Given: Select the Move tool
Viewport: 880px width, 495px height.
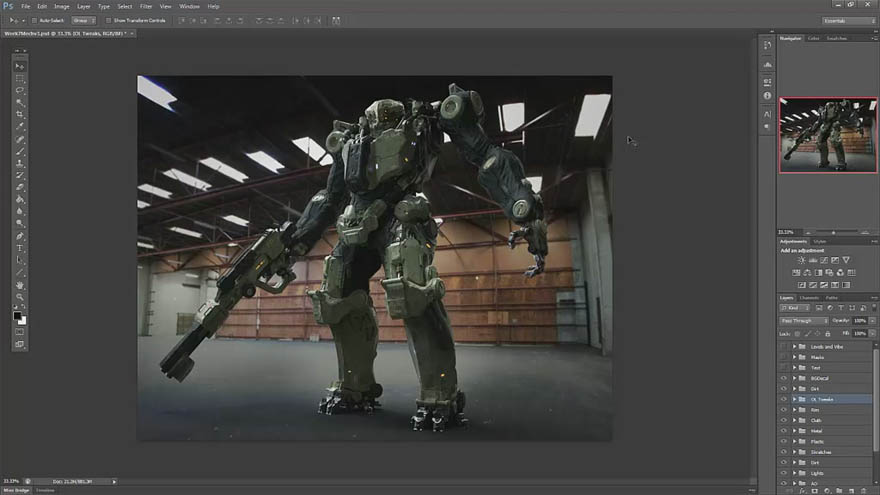Looking at the screenshot, I should pos(20,66).
